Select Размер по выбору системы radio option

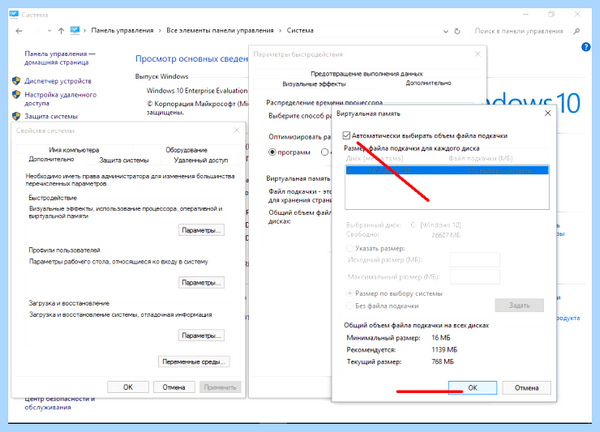point(349,293)
